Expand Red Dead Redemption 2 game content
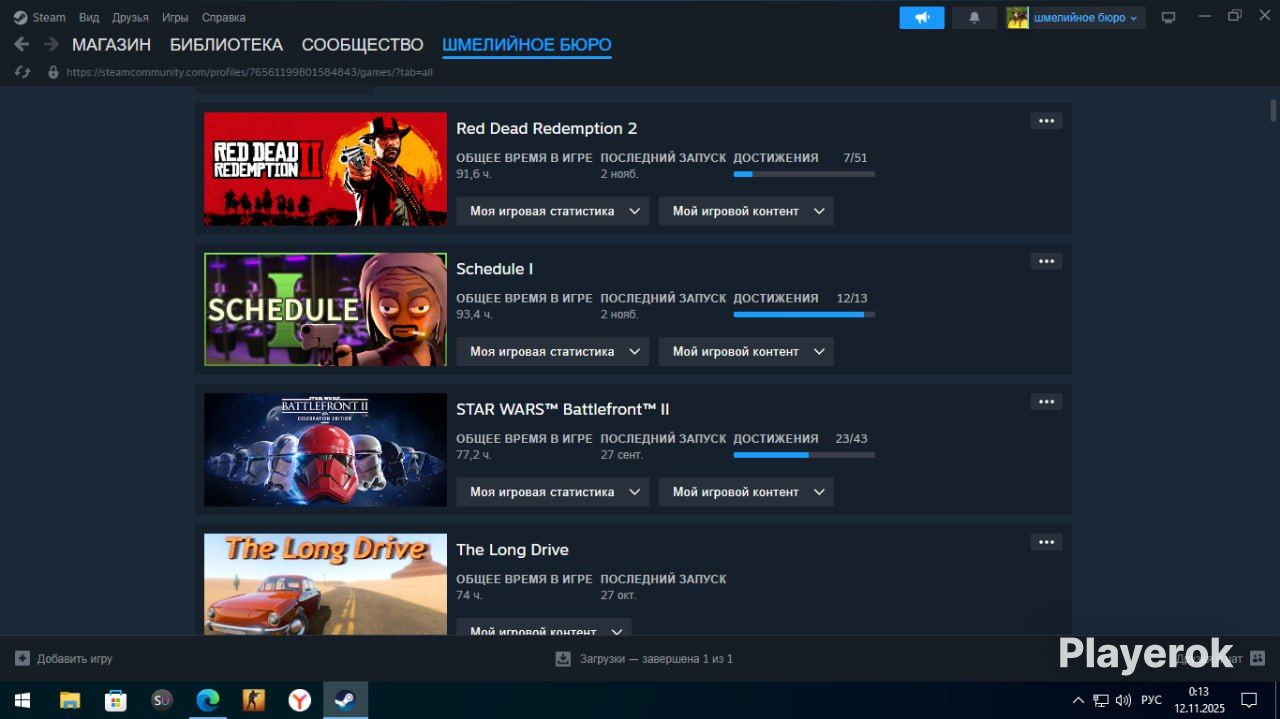 746,211
